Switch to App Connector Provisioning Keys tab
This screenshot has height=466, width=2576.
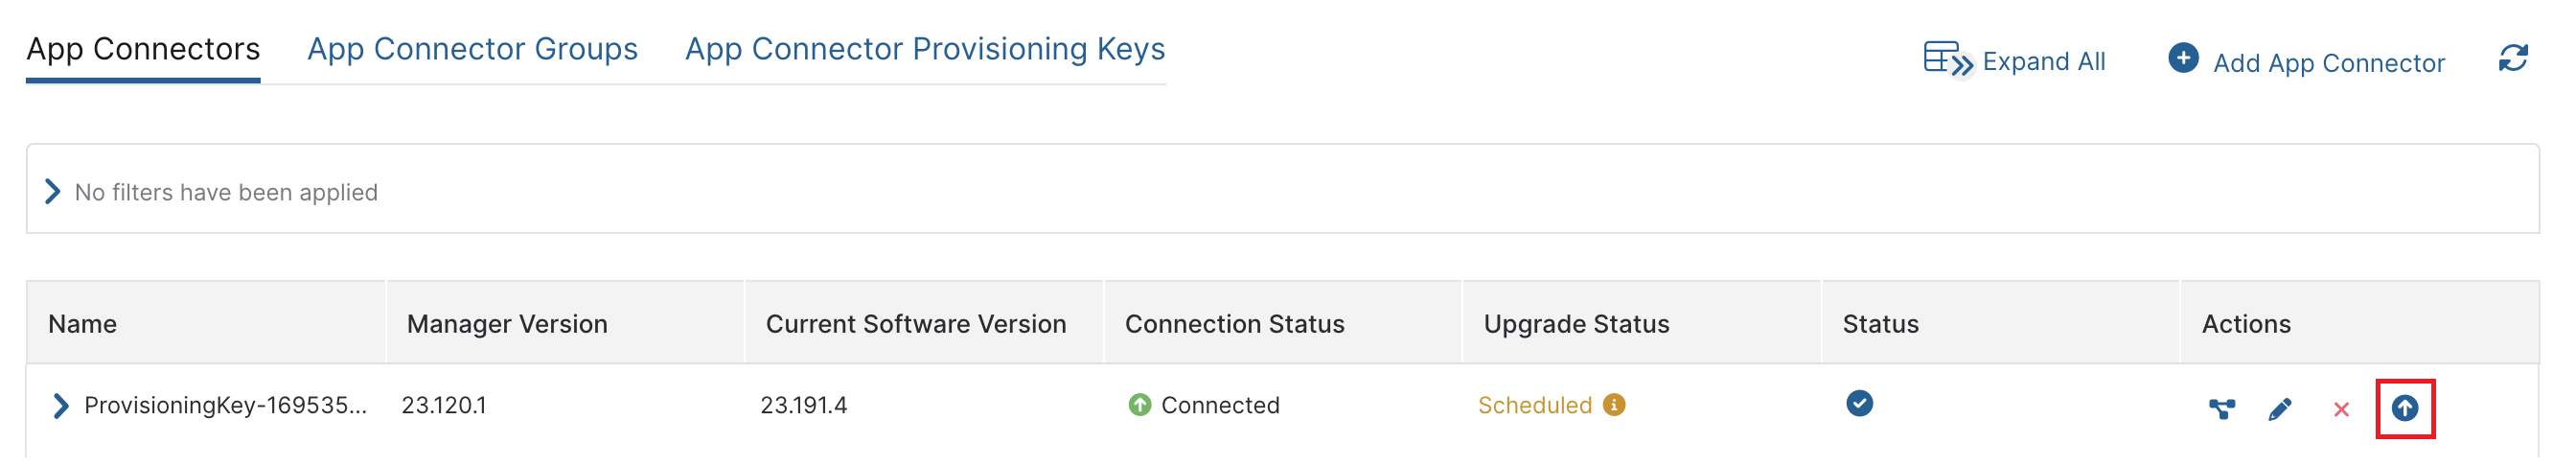click(925, 49)
